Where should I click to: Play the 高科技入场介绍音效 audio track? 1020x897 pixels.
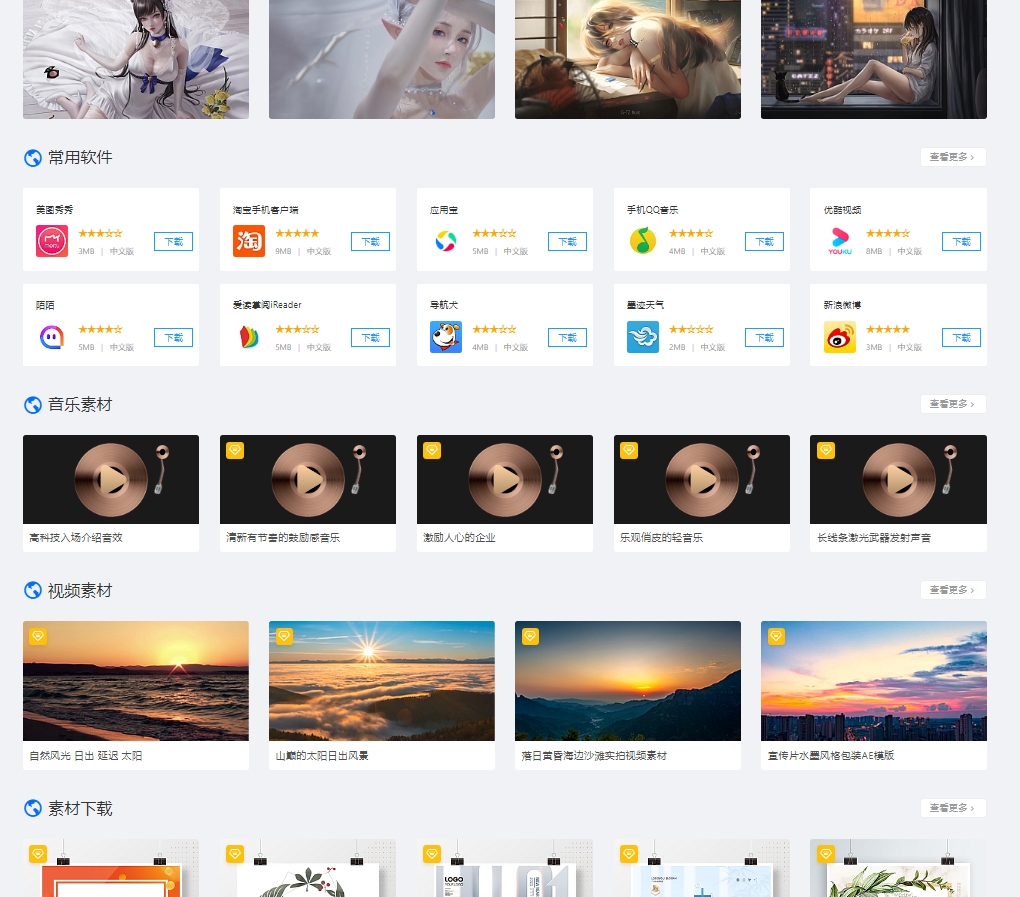(x=113, y=480)
